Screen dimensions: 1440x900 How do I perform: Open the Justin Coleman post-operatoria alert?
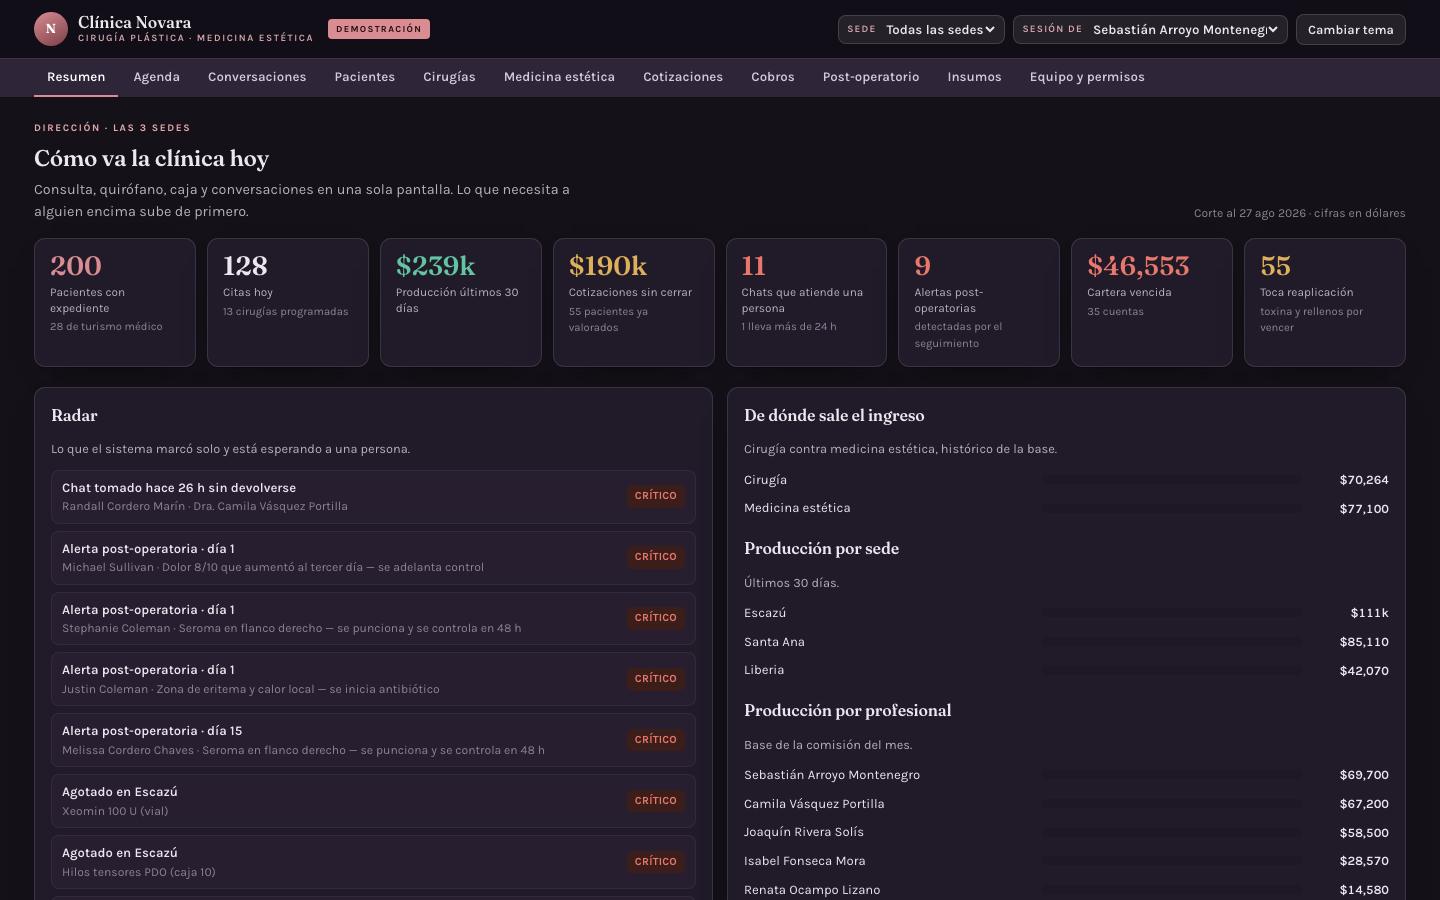[x=373, y=679]
